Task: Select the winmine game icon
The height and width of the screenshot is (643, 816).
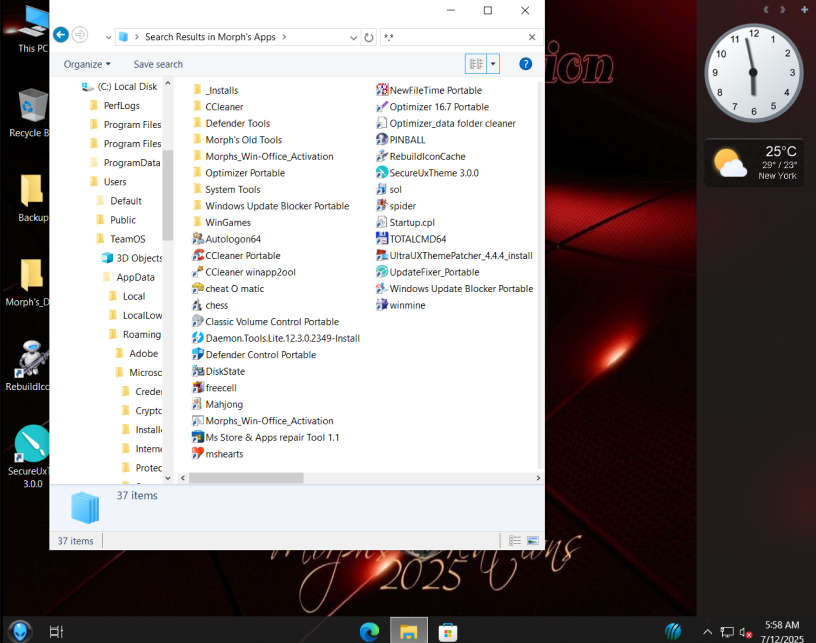Action: coord(401,305)
